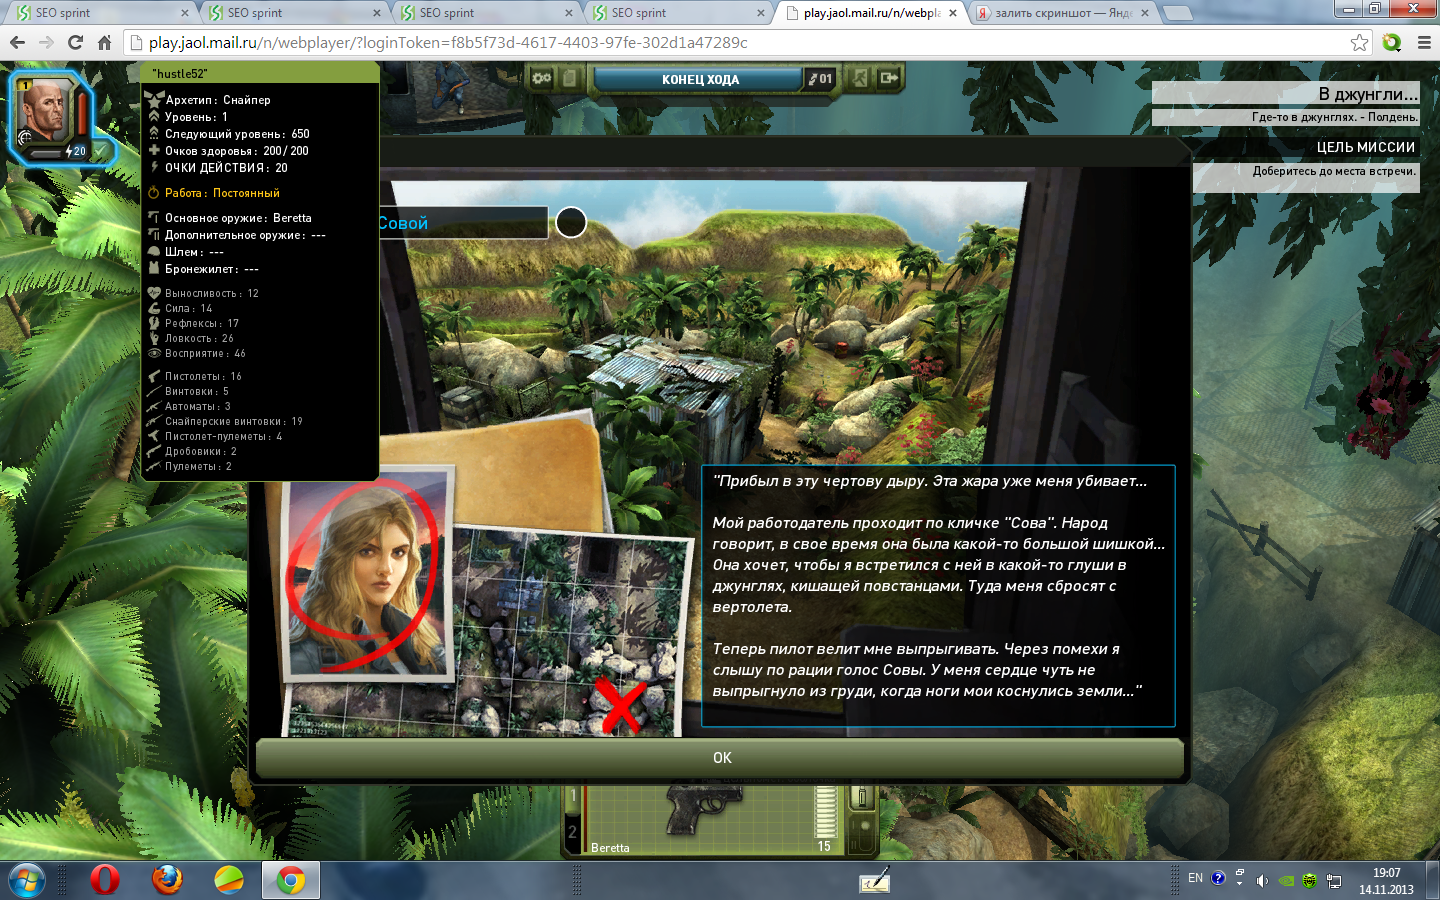Launch Firefox from the taskbar
This screenshot has width=1440, height=900.
click(x=167, y=880)
